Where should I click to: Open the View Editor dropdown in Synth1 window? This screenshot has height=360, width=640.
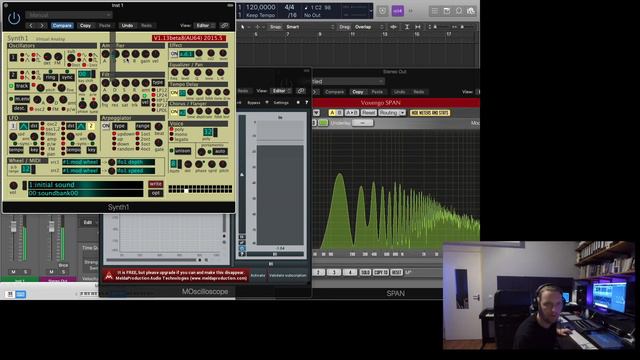click(204, 25)
